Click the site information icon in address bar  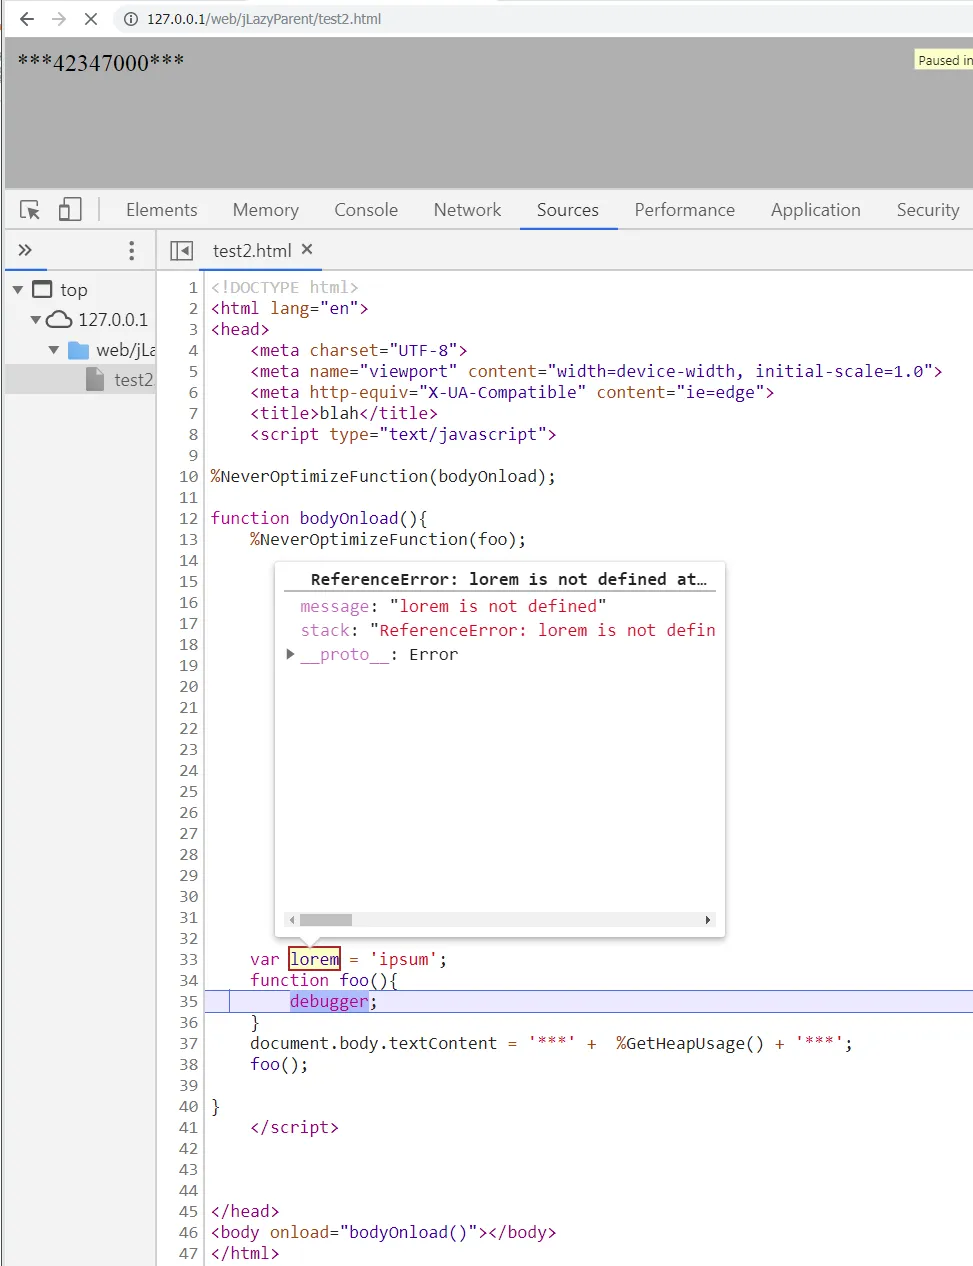point(131,19)
